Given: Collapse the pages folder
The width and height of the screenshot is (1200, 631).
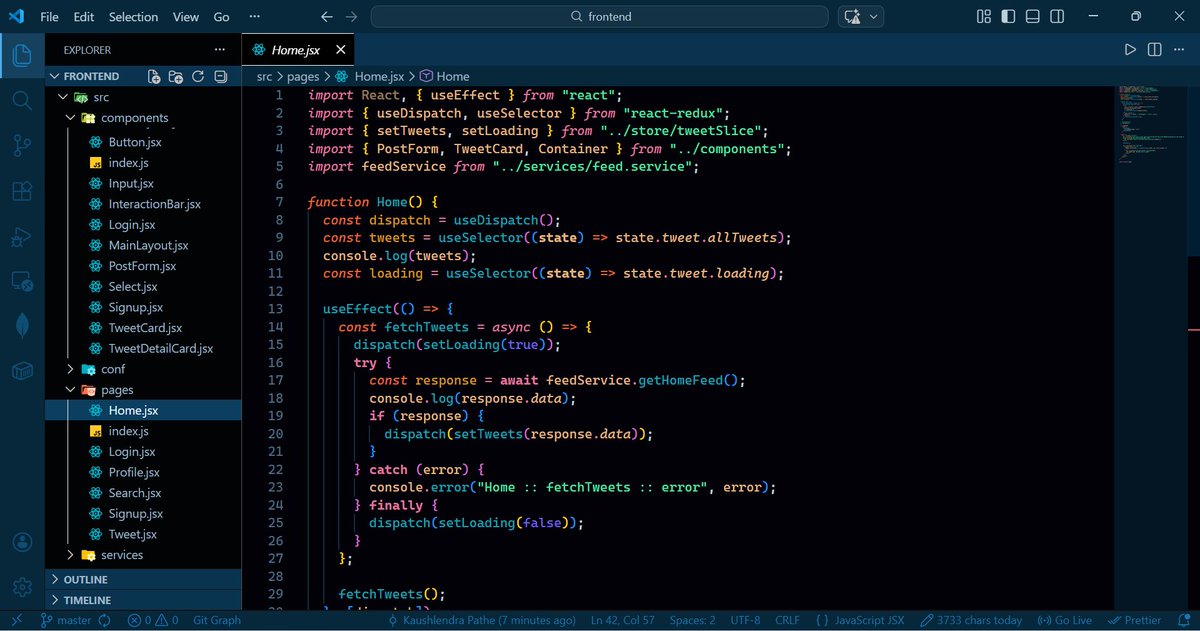Looking at the screenshot, I should 71,390.
